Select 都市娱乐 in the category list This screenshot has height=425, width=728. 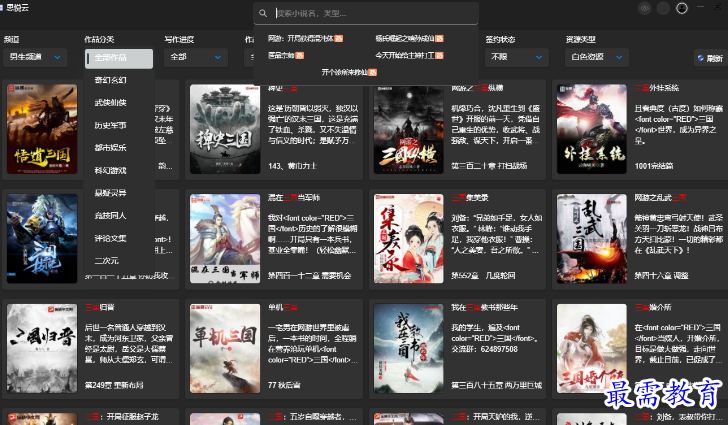coord(119,148)
